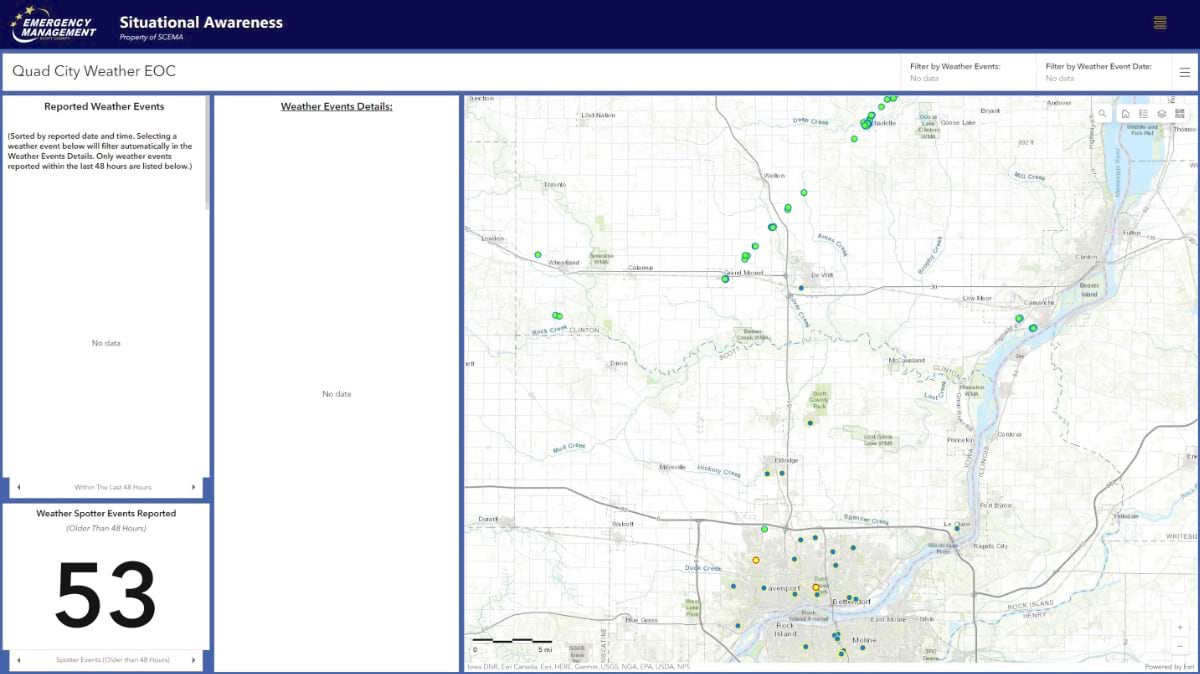1200x674 pixels.
Task: Open the filter sidebar menu icon
Action: point(1184,72)
